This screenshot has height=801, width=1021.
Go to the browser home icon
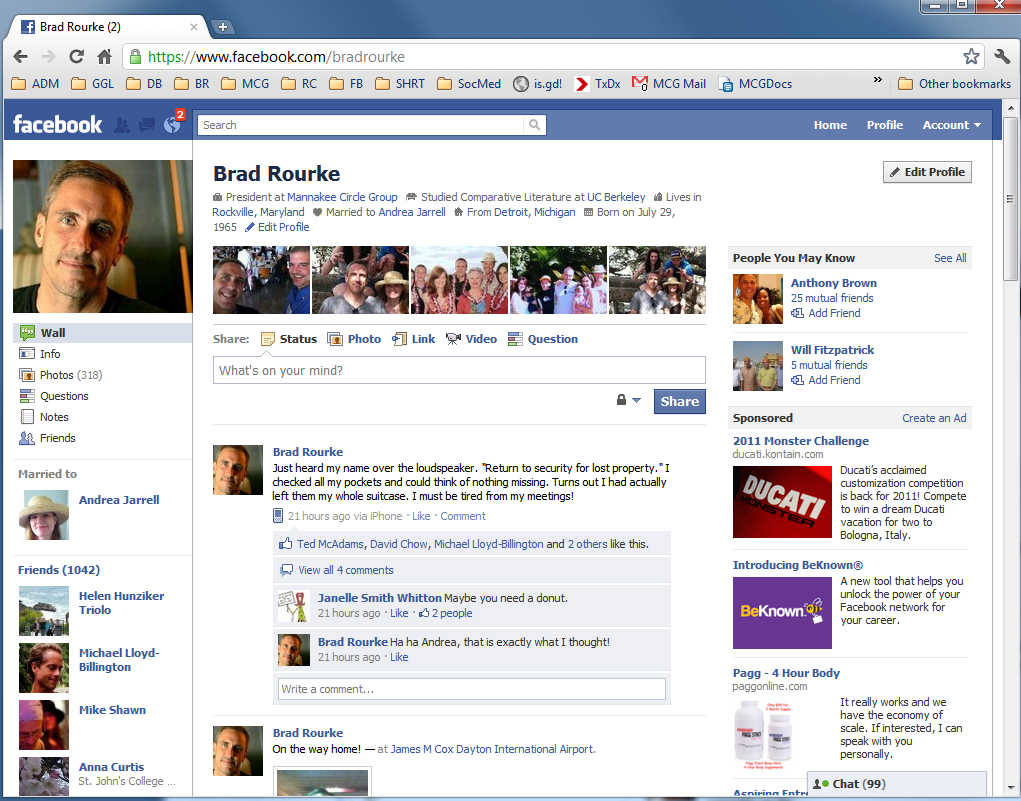click(104, 56)
